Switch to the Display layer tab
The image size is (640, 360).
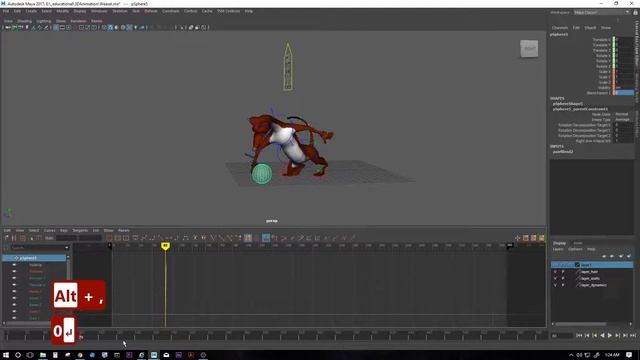click(559, 243)
